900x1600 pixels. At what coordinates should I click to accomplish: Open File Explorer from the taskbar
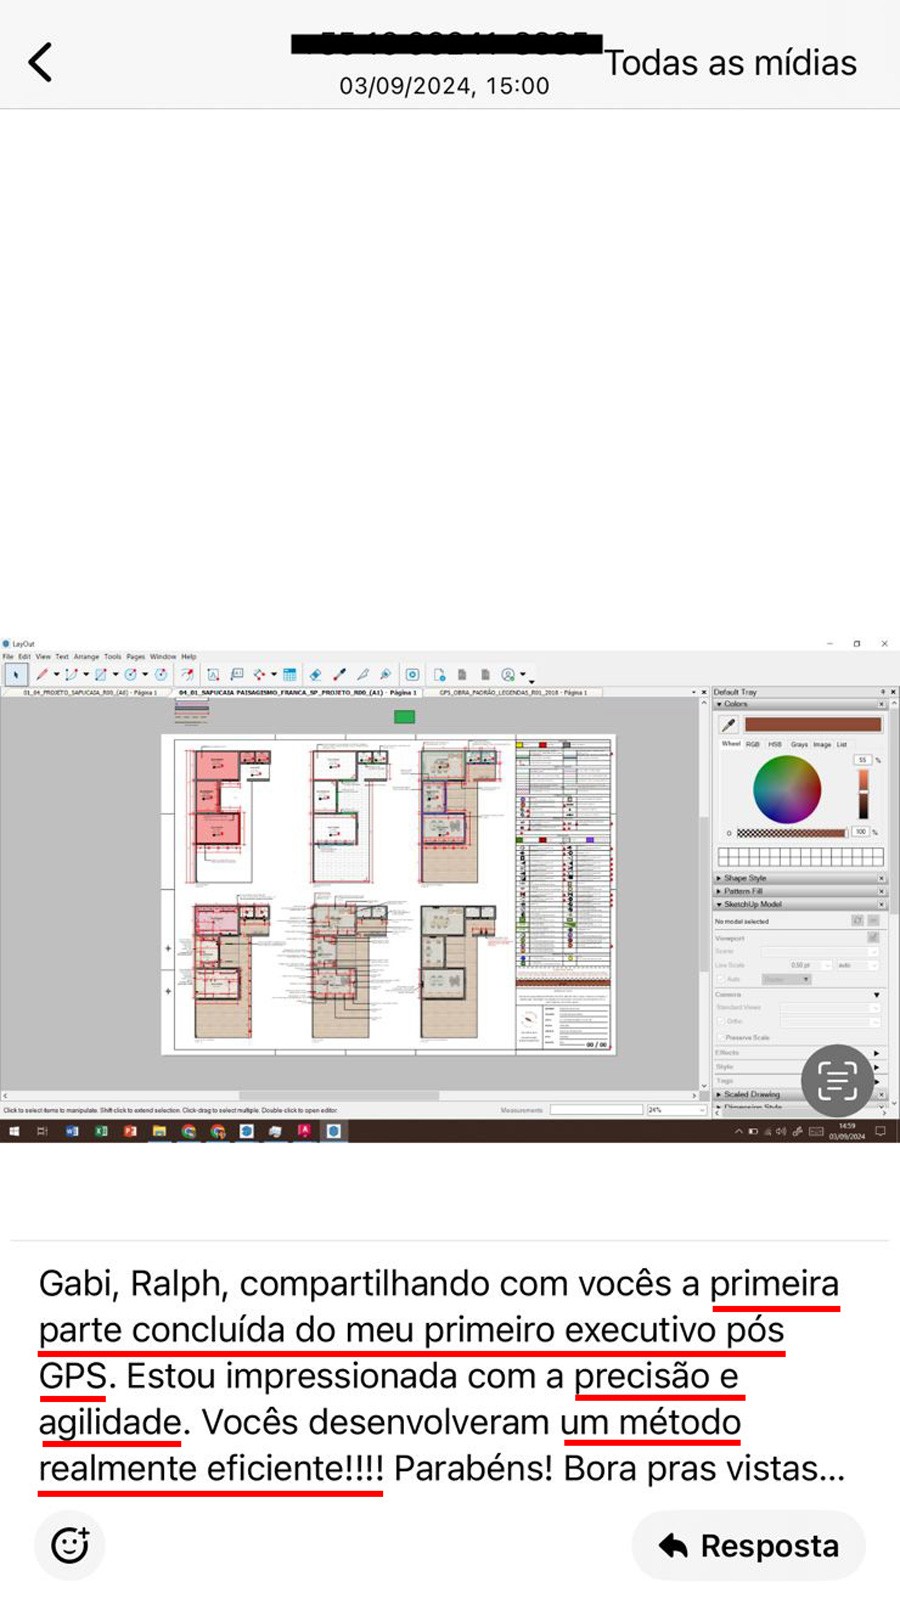tap(159, 1131)
